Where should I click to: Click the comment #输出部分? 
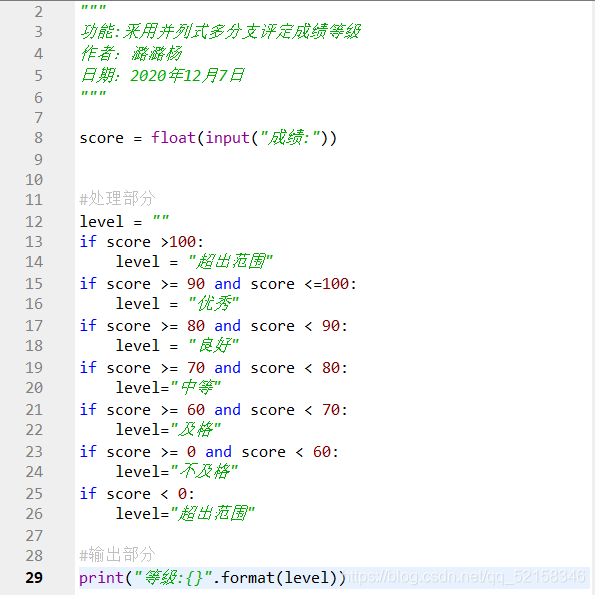coord(117,555)
